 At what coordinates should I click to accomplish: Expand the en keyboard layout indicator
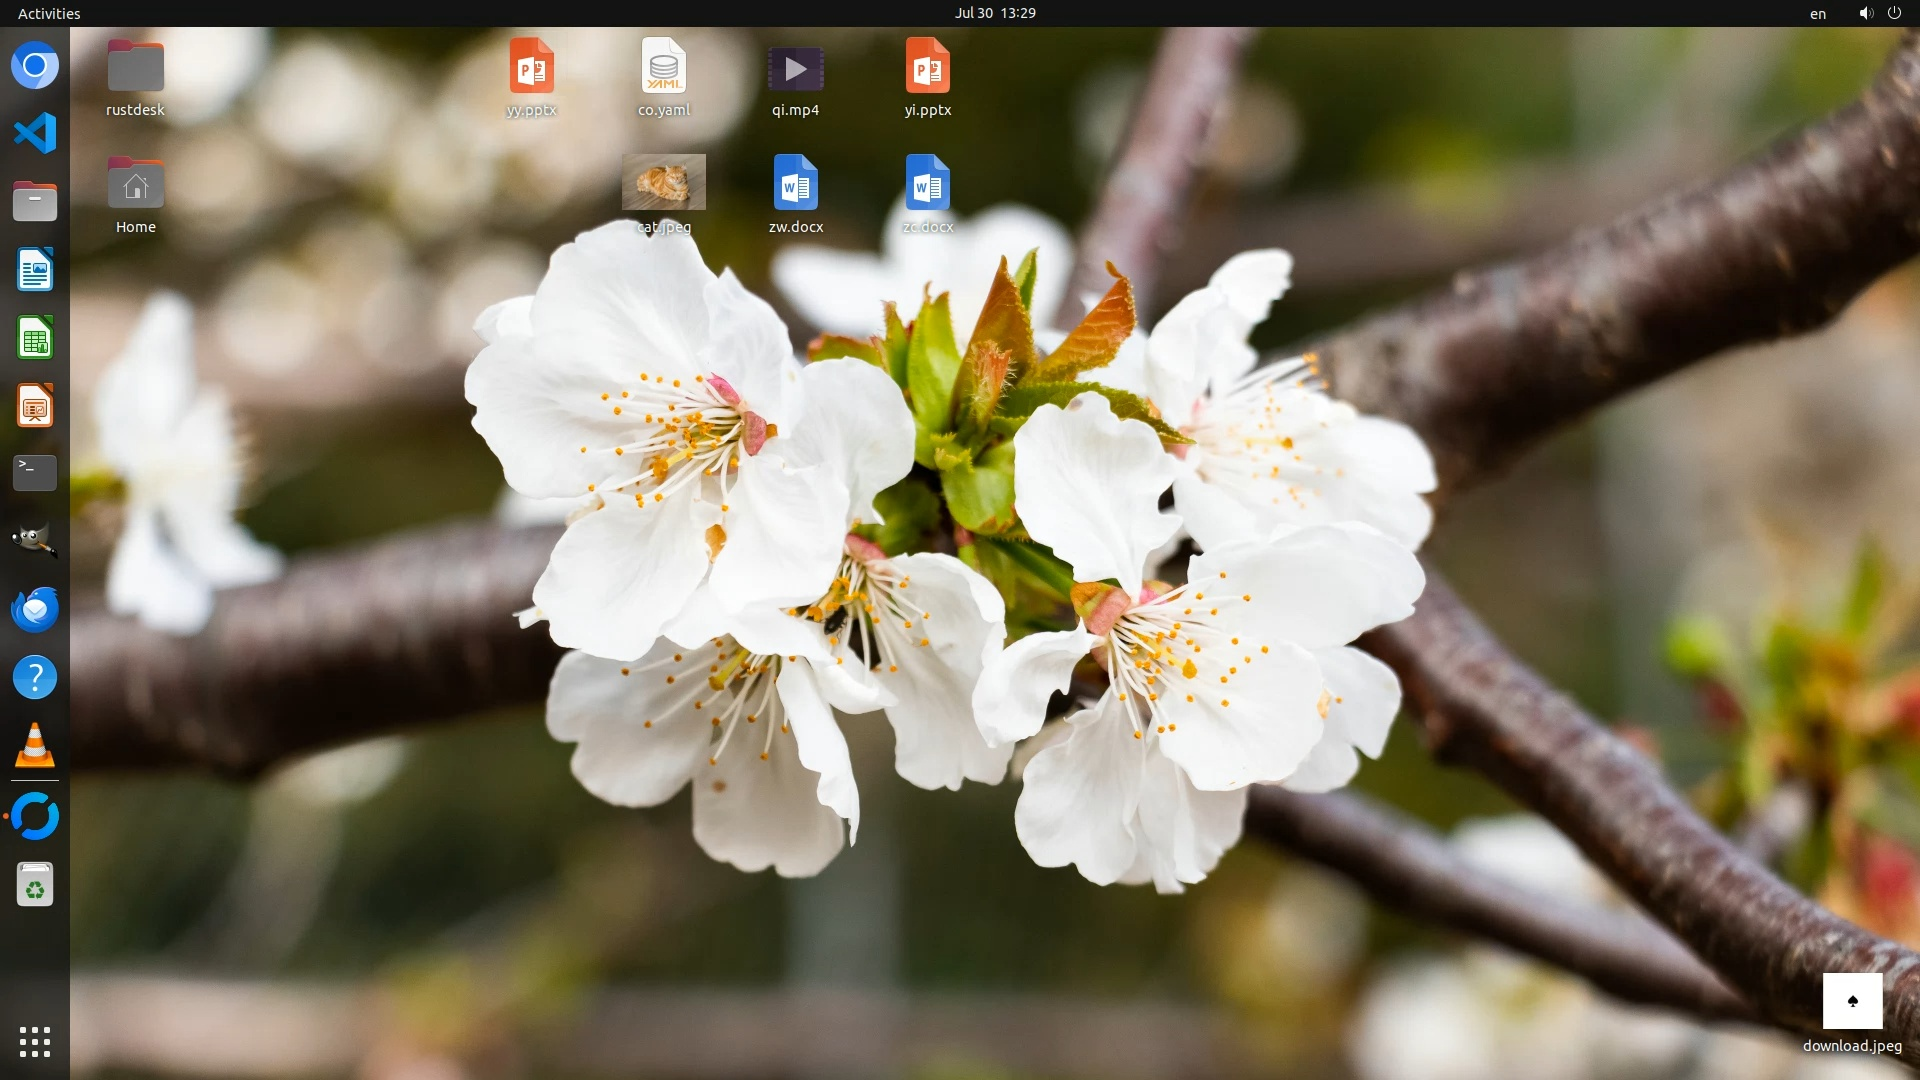[x=1817, y=13]
